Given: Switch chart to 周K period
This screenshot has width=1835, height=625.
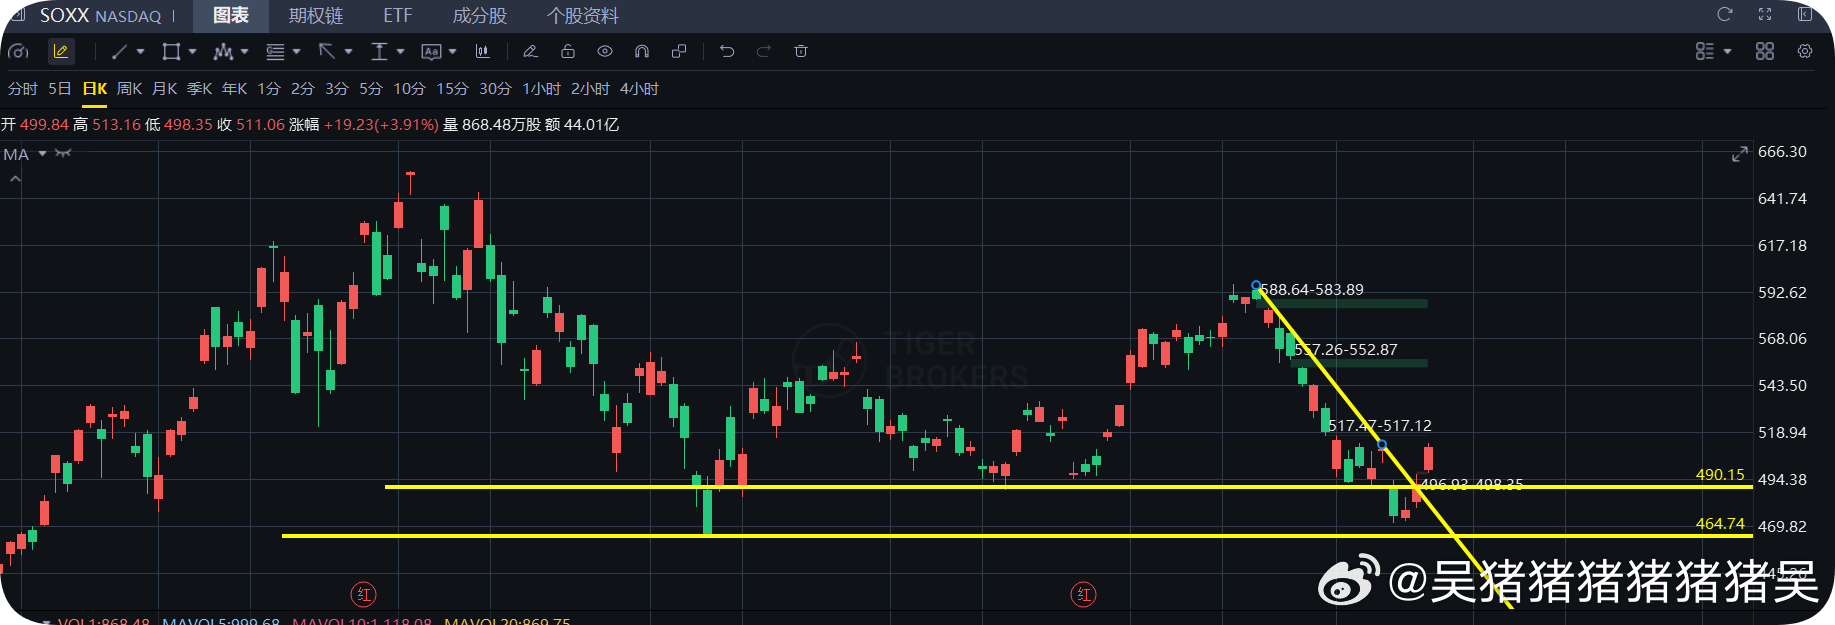Looking at the screenshot, I should 129,89.
